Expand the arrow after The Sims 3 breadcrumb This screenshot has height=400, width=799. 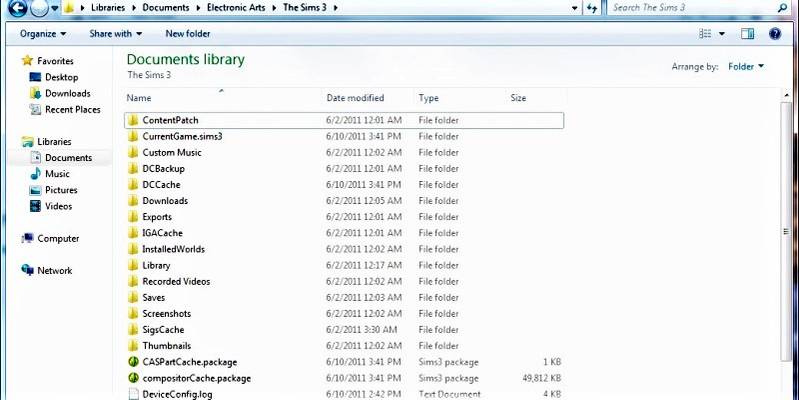coord(336,8)
